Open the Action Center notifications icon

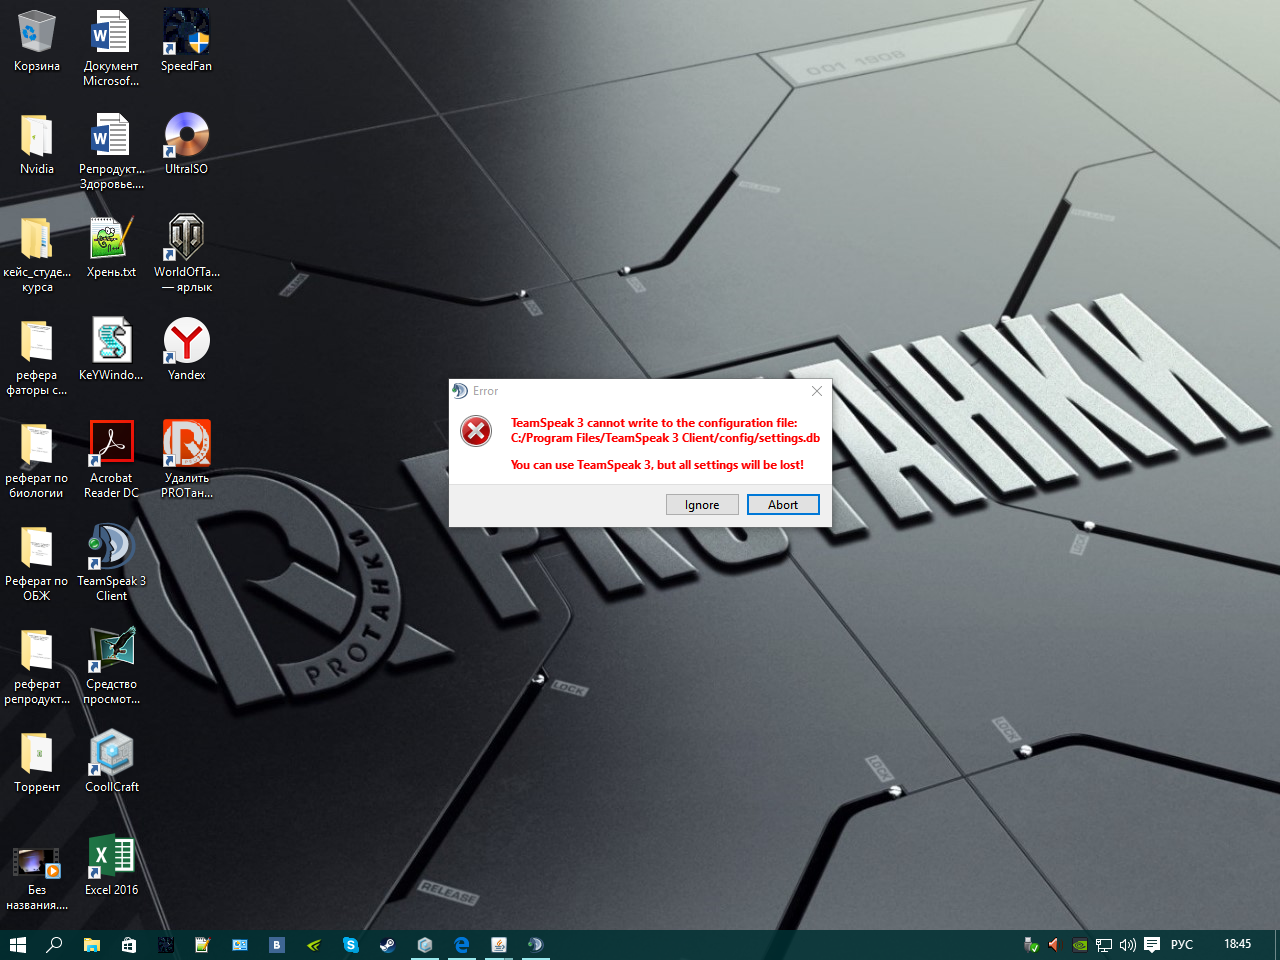tap(1152, 945)
